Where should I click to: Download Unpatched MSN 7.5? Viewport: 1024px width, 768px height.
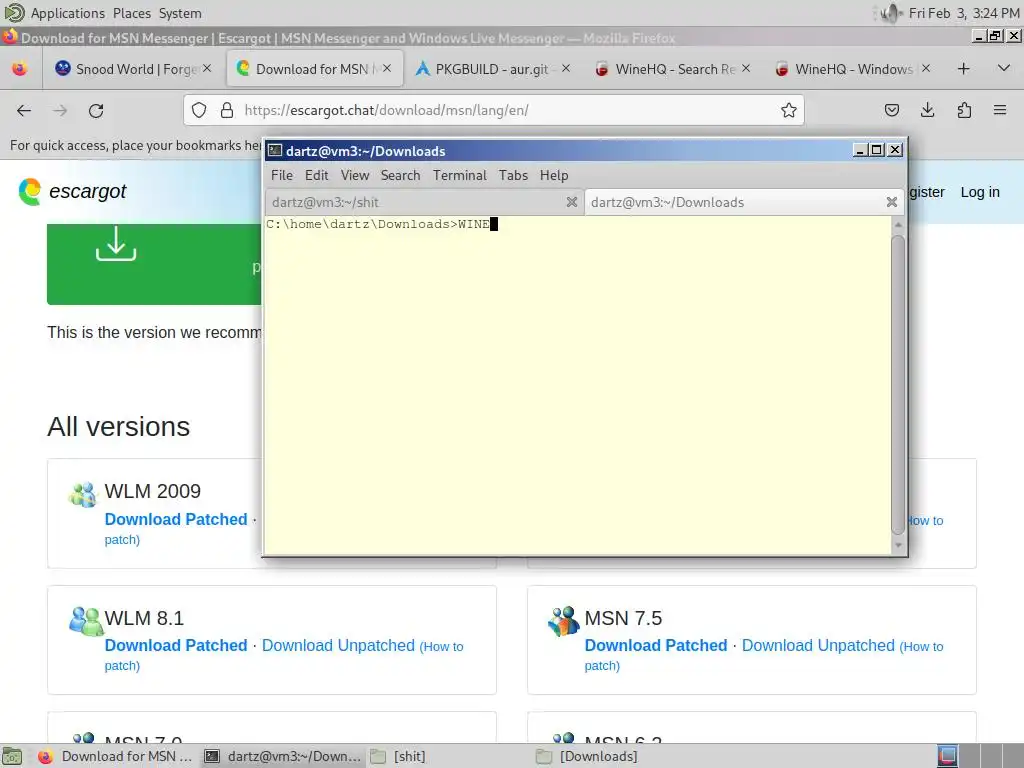pos(818,645)
